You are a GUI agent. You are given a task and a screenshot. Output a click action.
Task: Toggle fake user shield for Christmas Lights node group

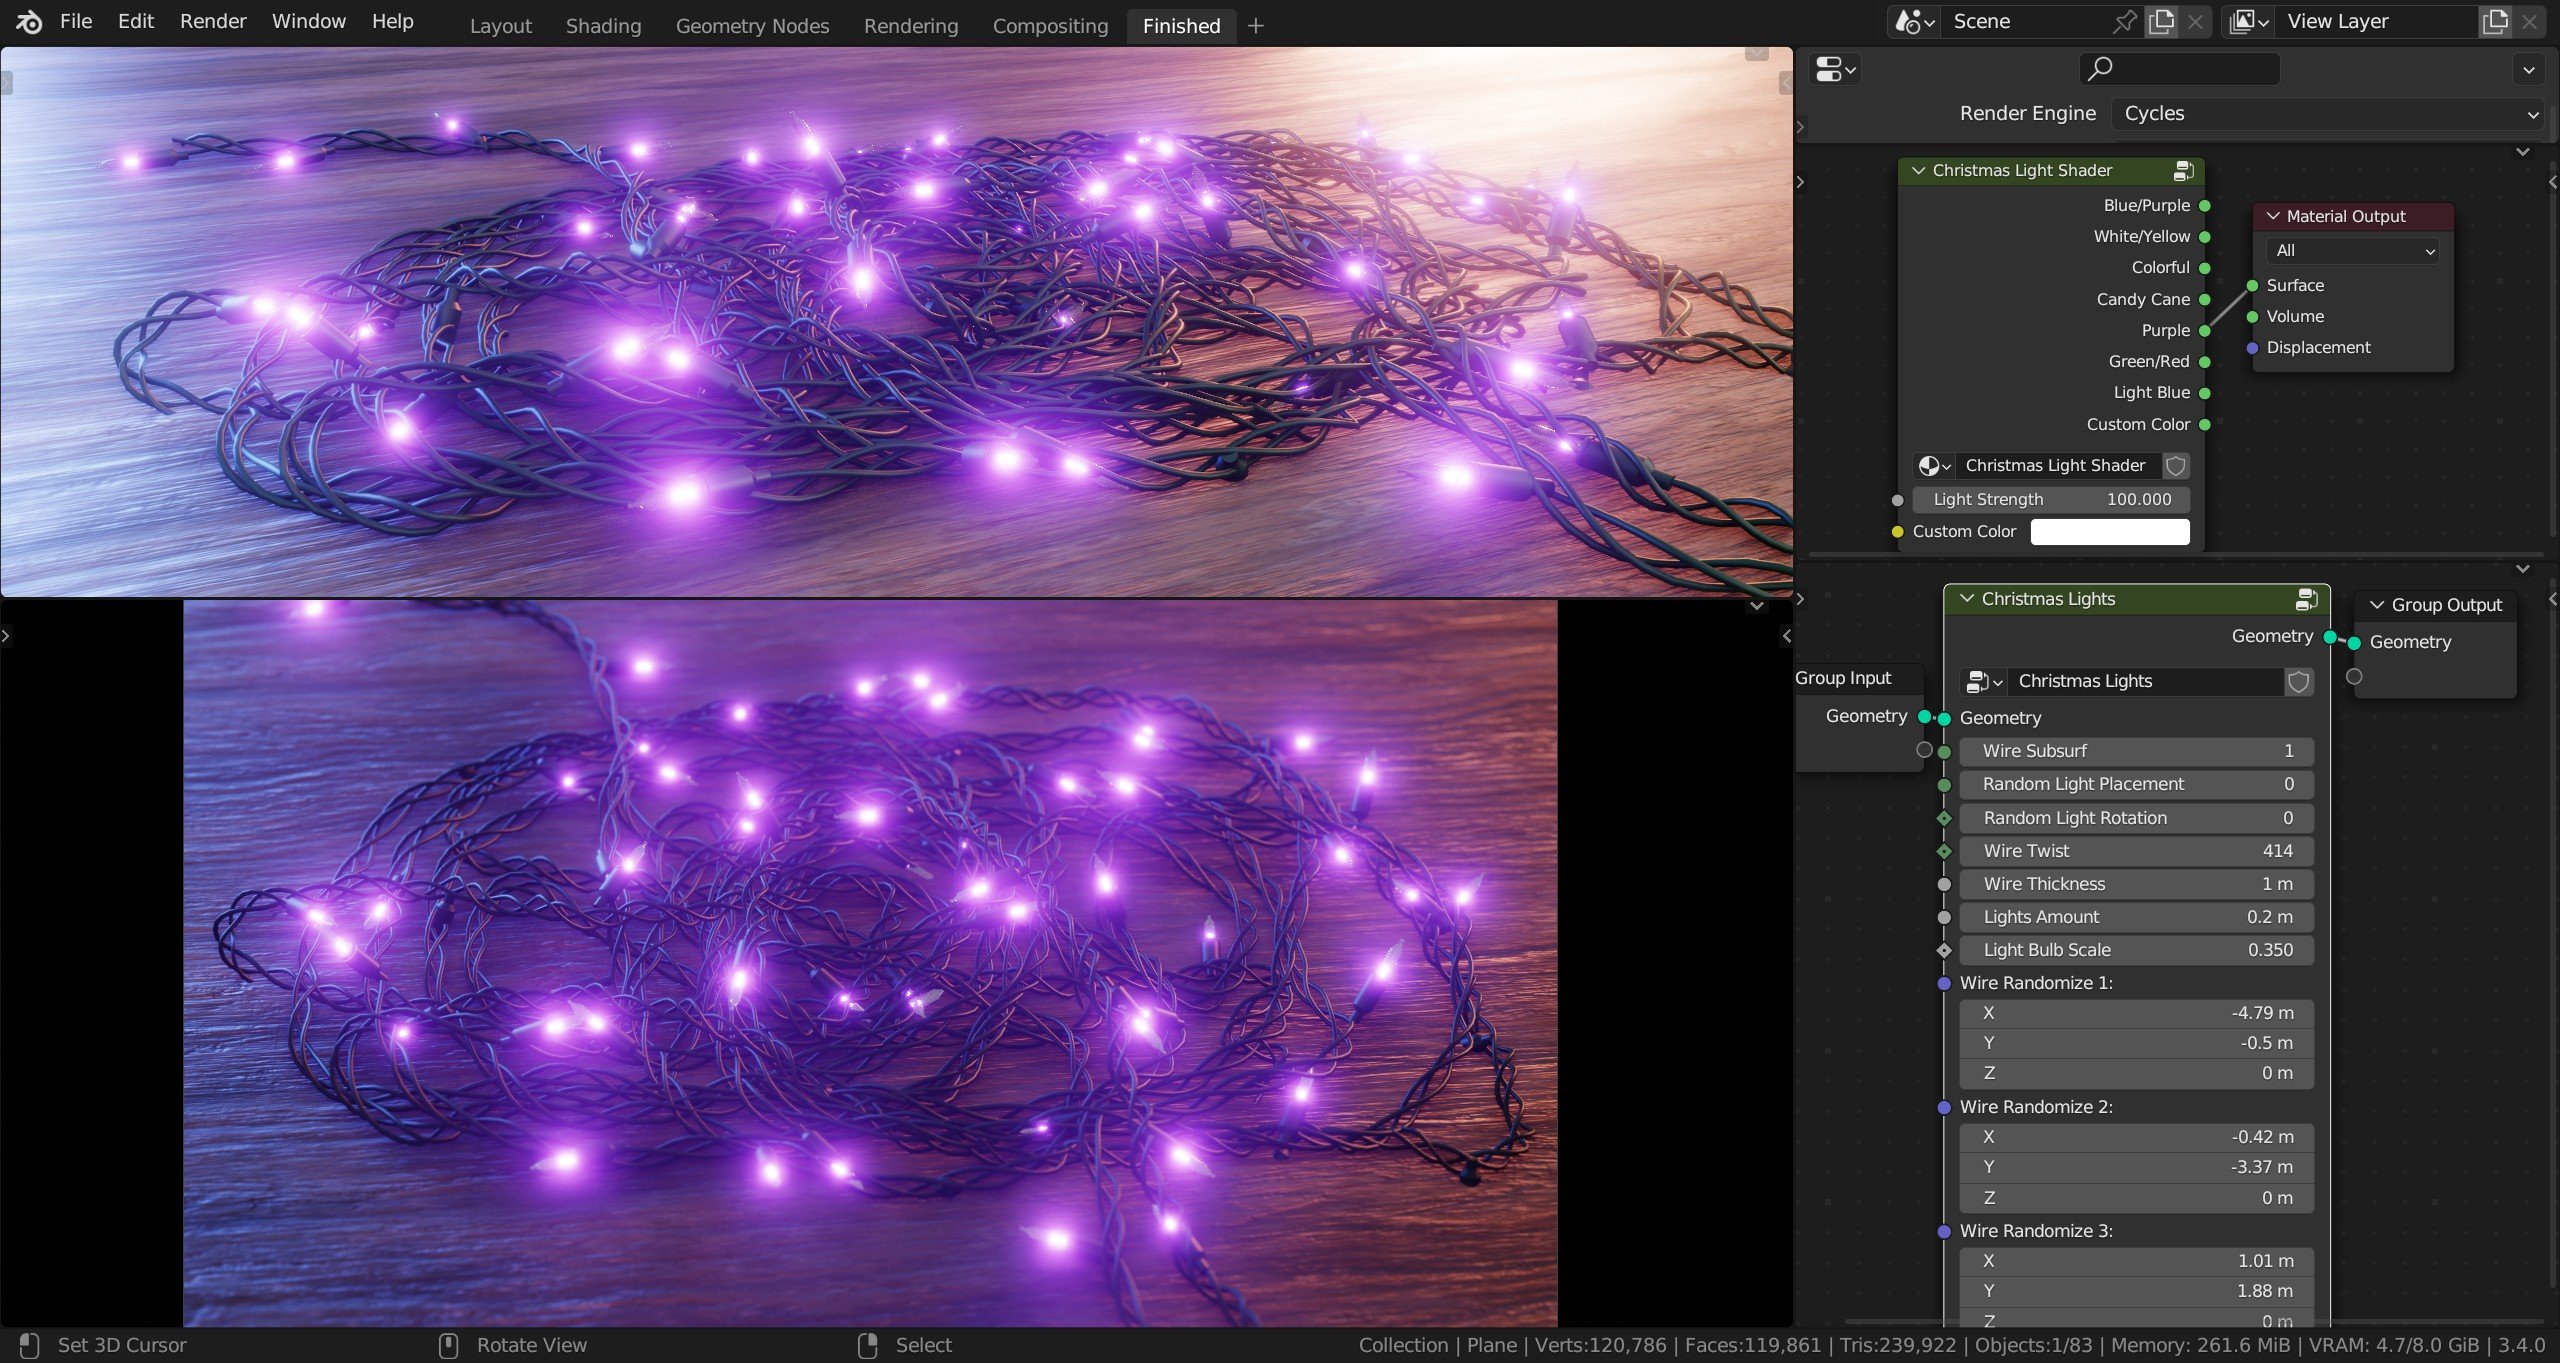point(2299,681)
